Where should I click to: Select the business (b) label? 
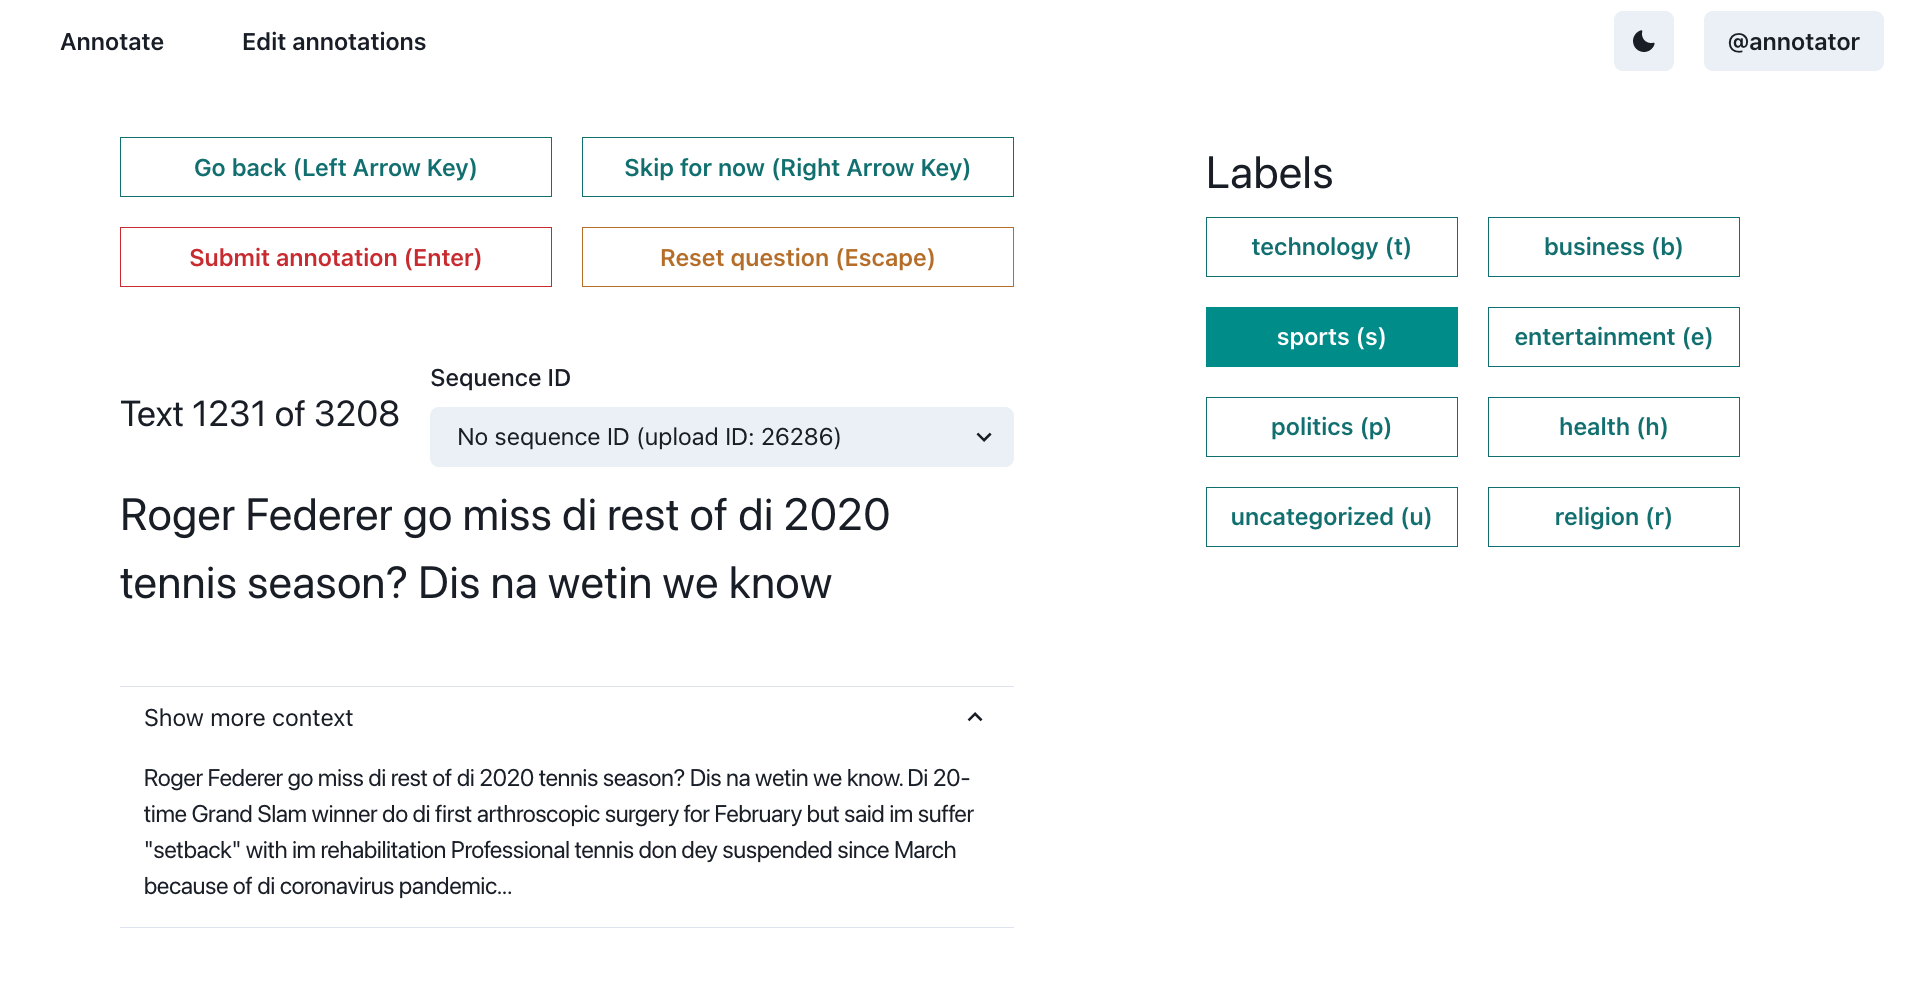click(1613, 247)
